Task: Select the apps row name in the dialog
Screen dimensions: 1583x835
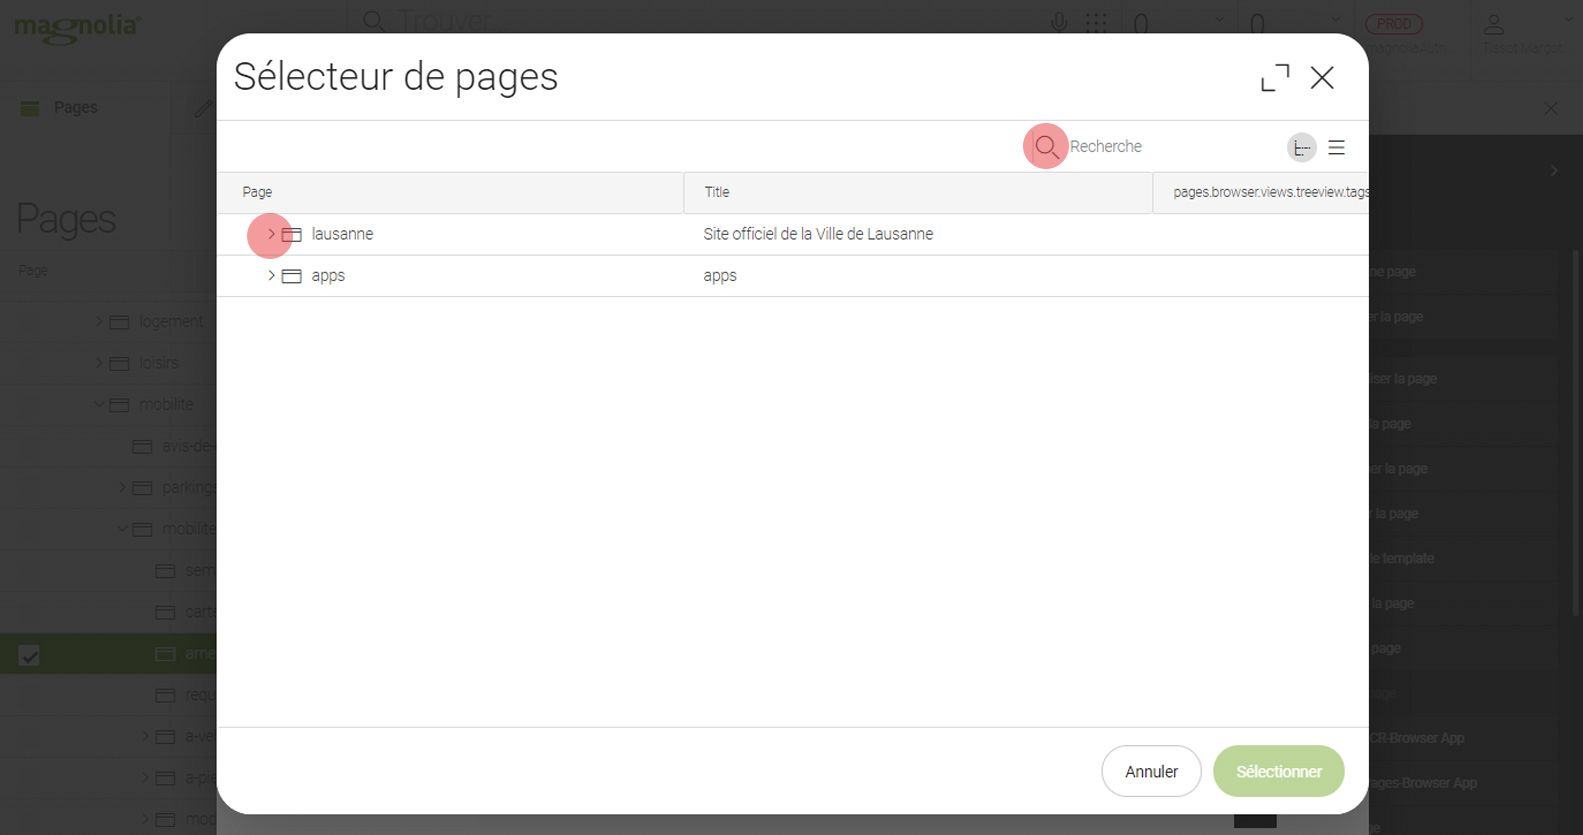Action: pos(328,276)
